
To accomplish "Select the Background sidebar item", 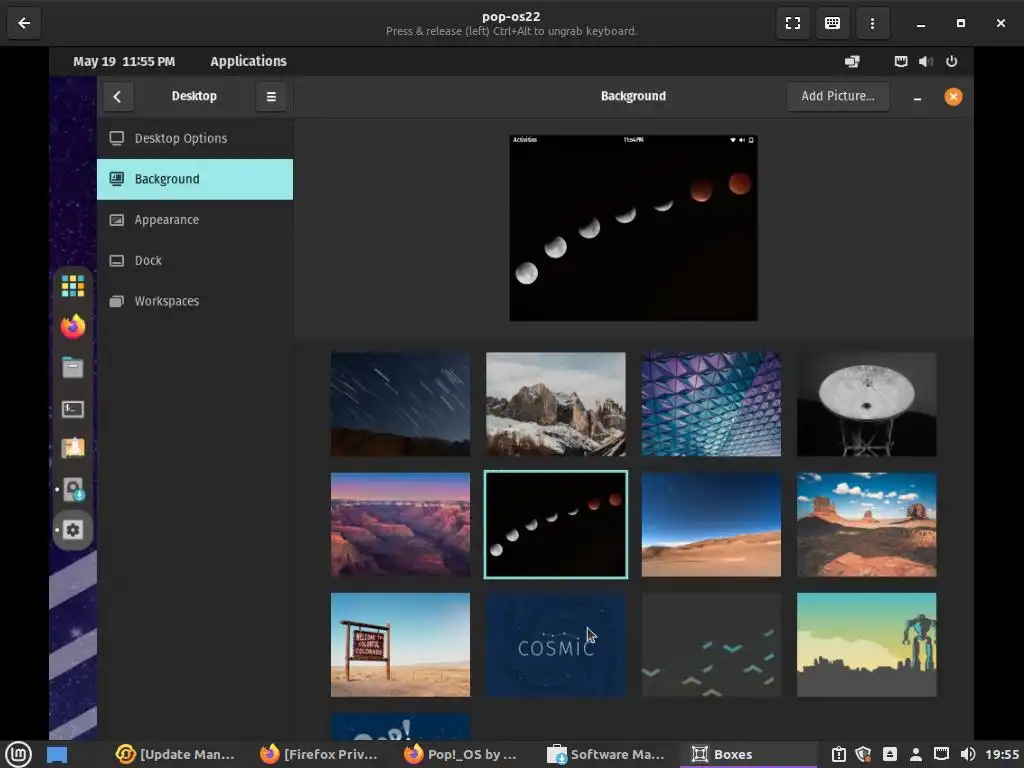I will coord(195,179).
